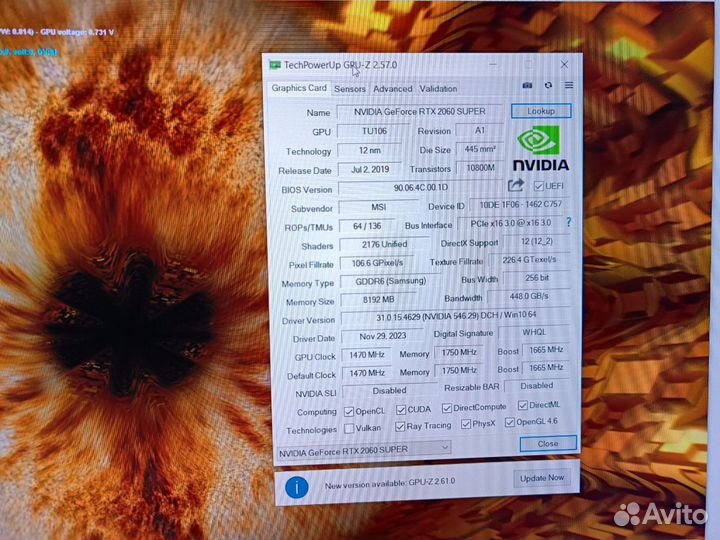Click the bus interface question mark
The image size is (720, 540).
568,222
